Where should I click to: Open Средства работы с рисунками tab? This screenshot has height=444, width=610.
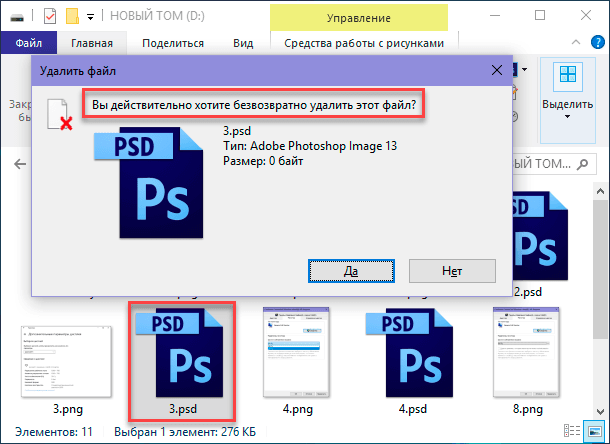(364, 43)
